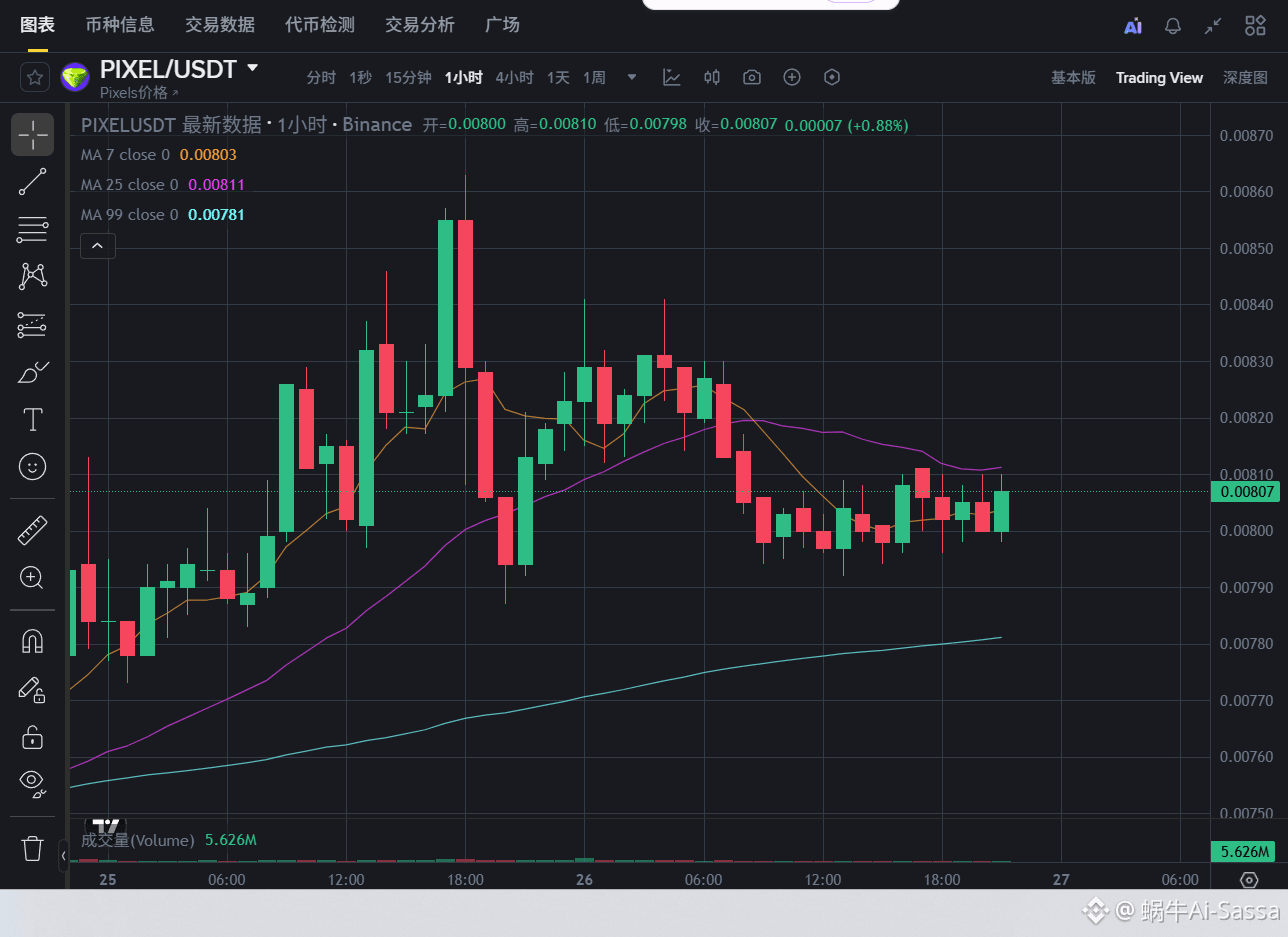Toggle lock all drawings
Screen dimensions: 1288x937
[x=33, y=737]
